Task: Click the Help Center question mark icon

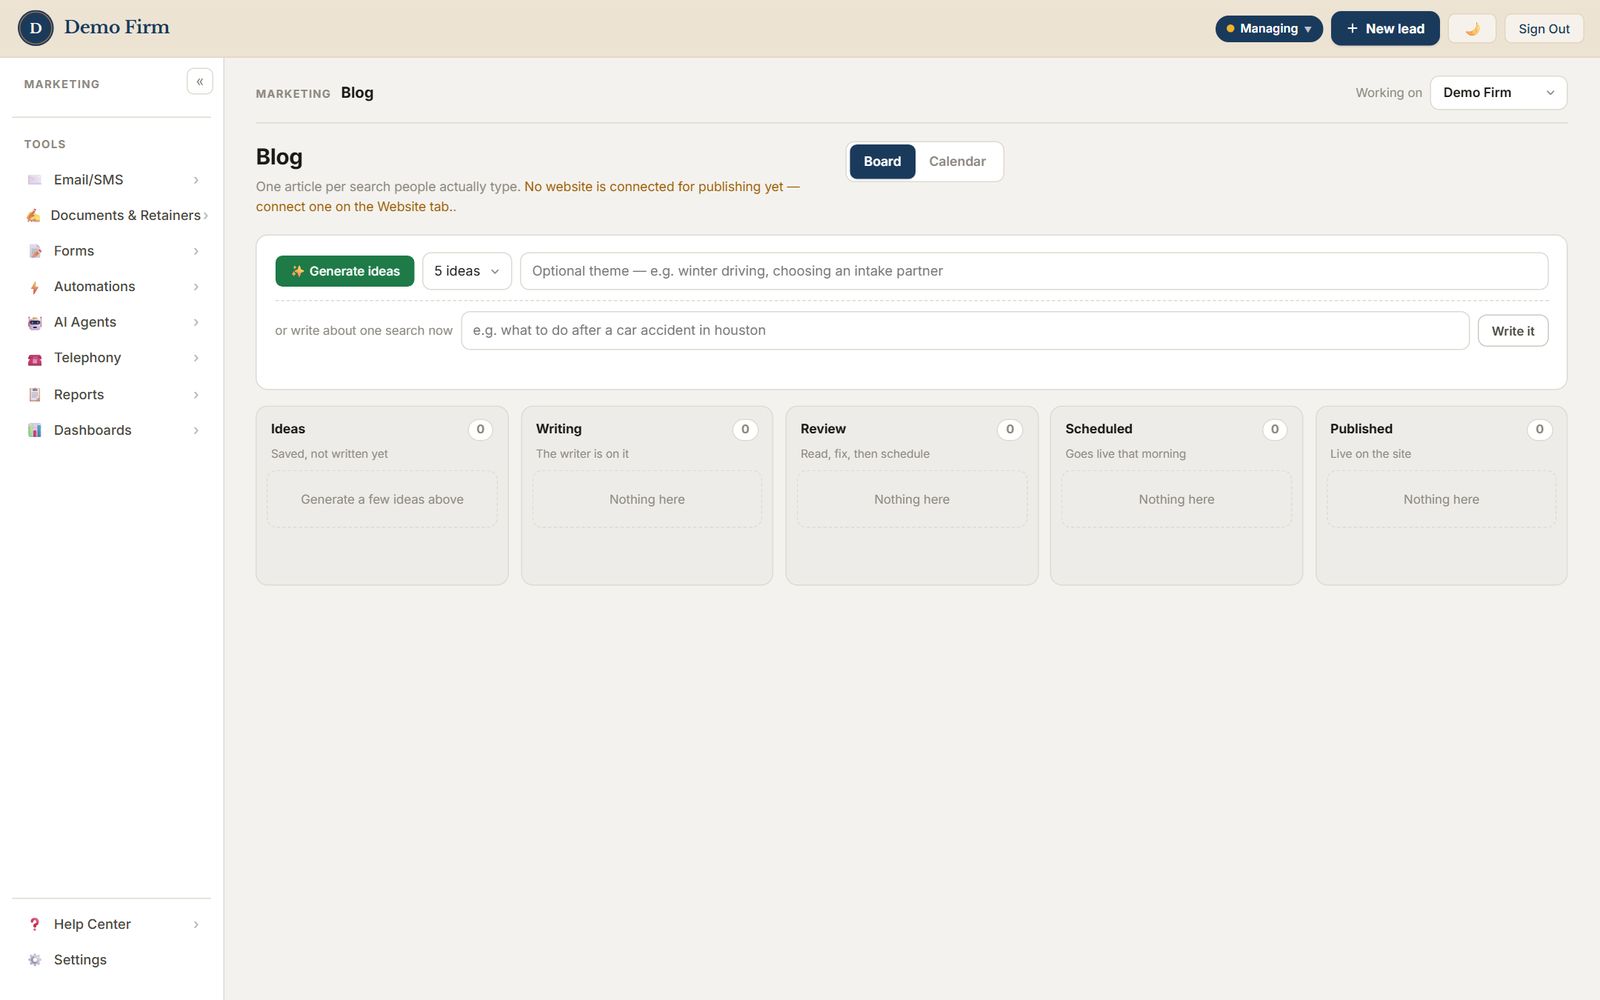Action: pyautogui.click(x=35, y=924)
